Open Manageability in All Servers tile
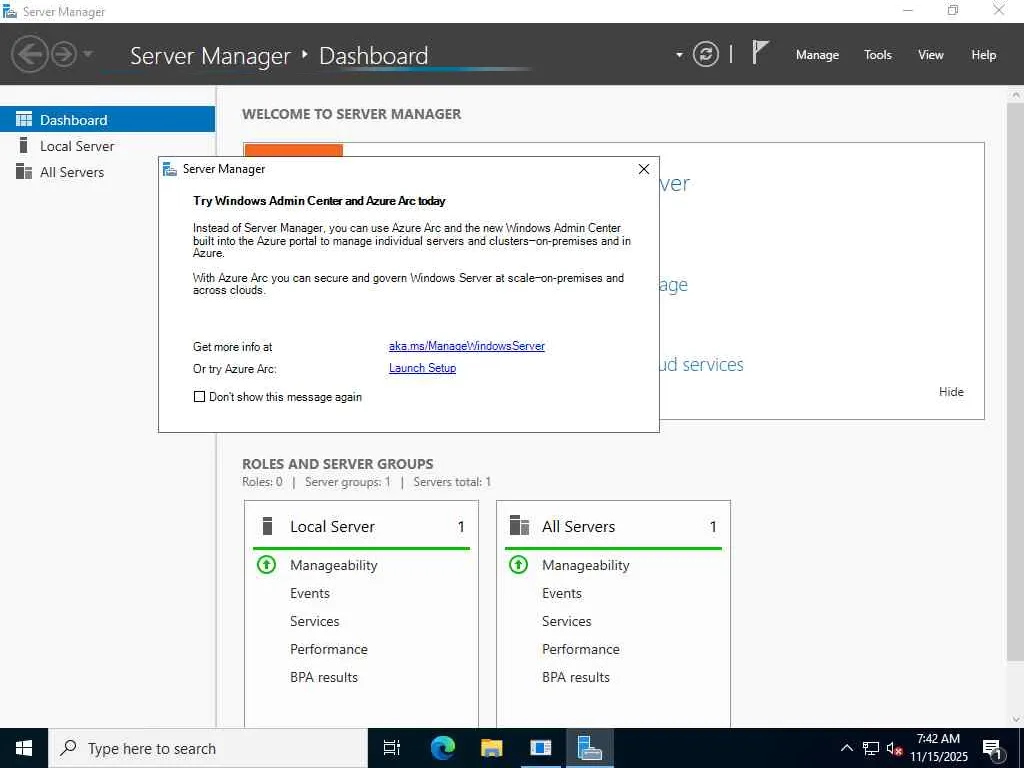1024x768 pixels. [586, 565]
